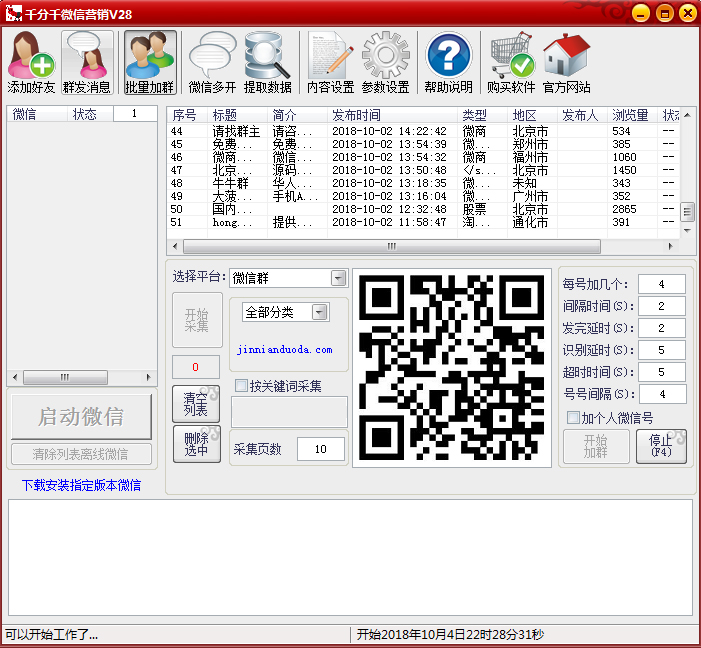The height and width of the screenshot is (648, 701).
Task: Click the 停止(F4) button
Action: tap(661, 446)
